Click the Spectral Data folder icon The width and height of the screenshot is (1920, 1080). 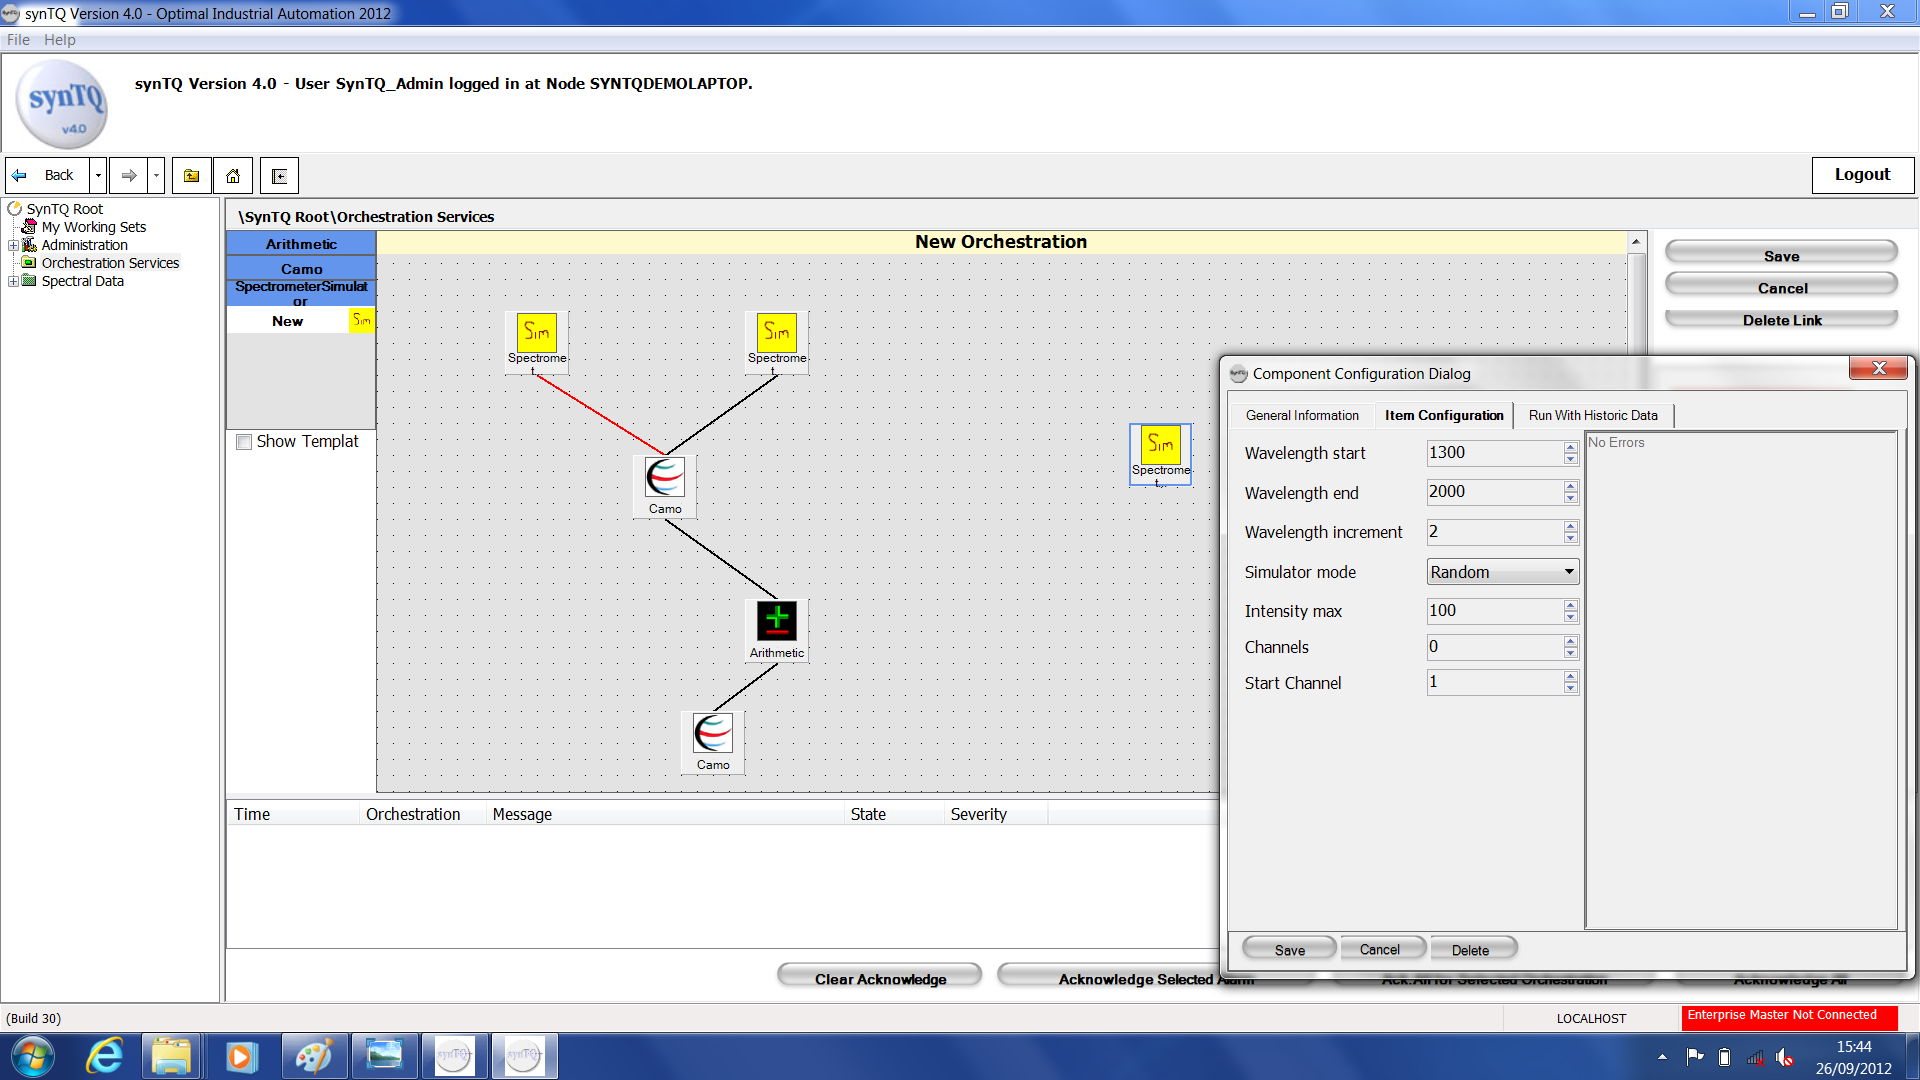pyautogui.click(x=29, y=281)
